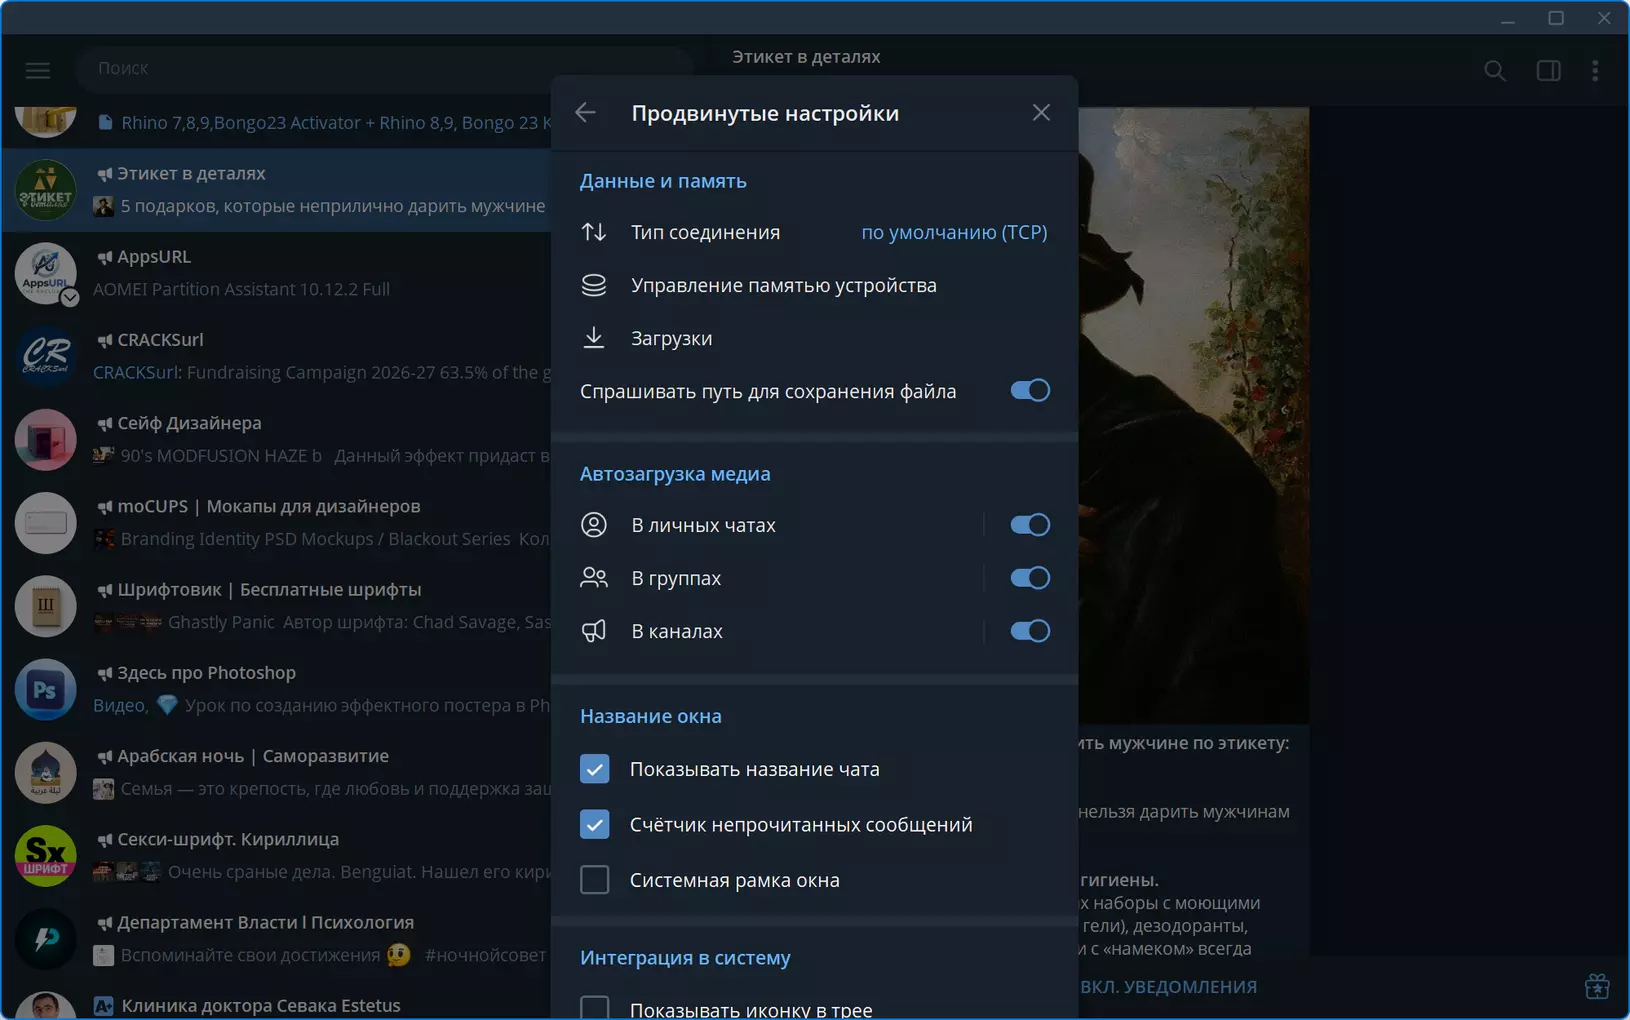
Task: Open AppsURL channel avatar
Action: coord(46,272)
